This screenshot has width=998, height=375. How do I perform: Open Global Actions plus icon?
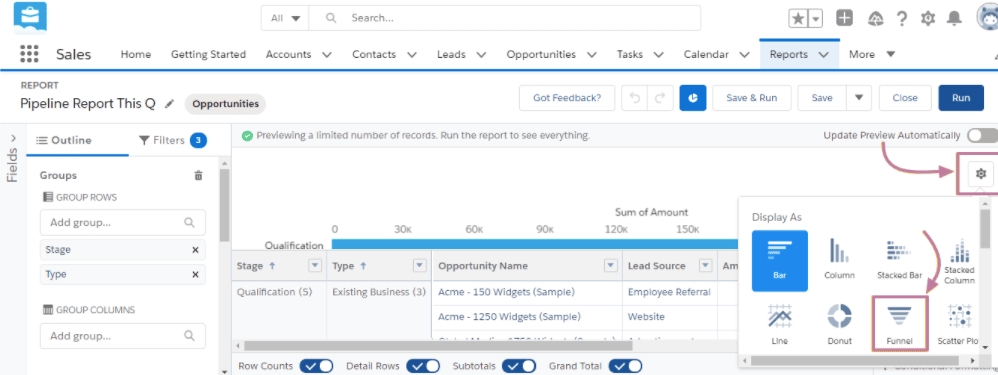(845, 18)
